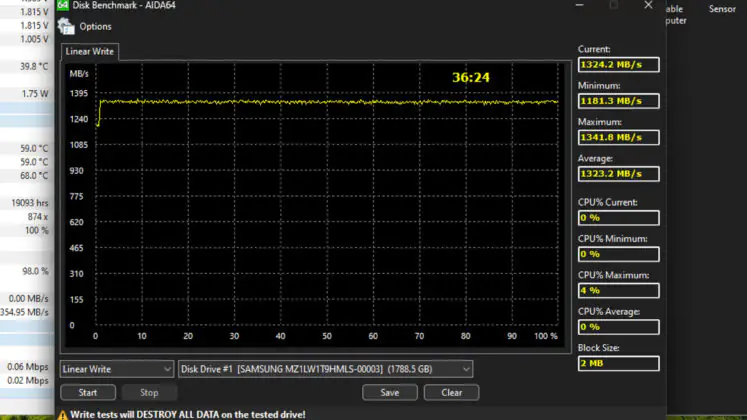
Task: Click the Block Size 2 MB field
Action: click(618, 363)
